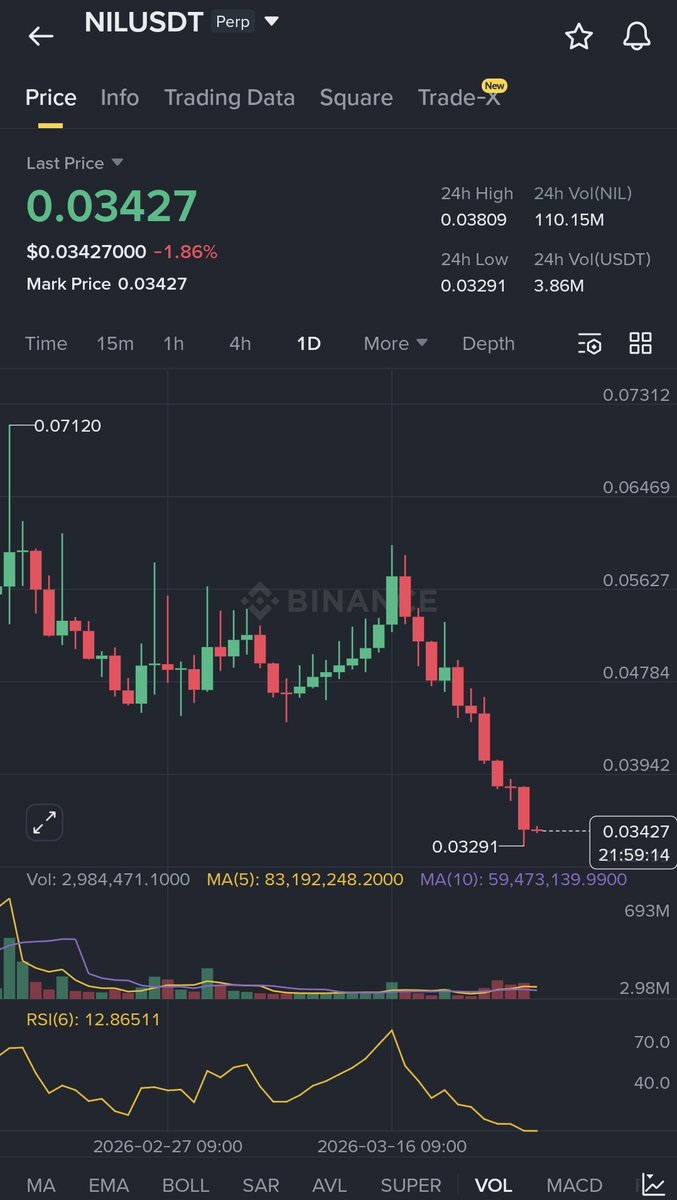Click the 0.03427 current price label on axis
The width and height of the screenshot is (677, 1200).
coord(633,843)
